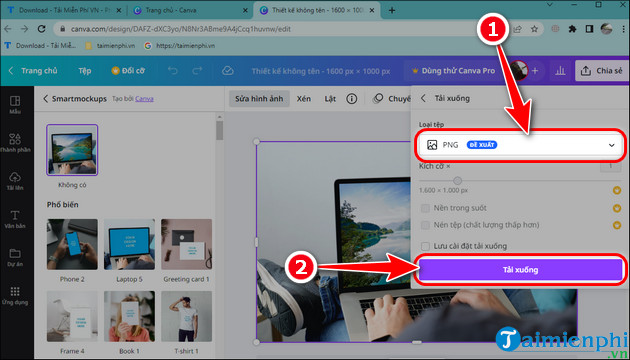Screen dimensions: 630x360
Task: Open the PNG file type dropdown
Action: point(521,145)
